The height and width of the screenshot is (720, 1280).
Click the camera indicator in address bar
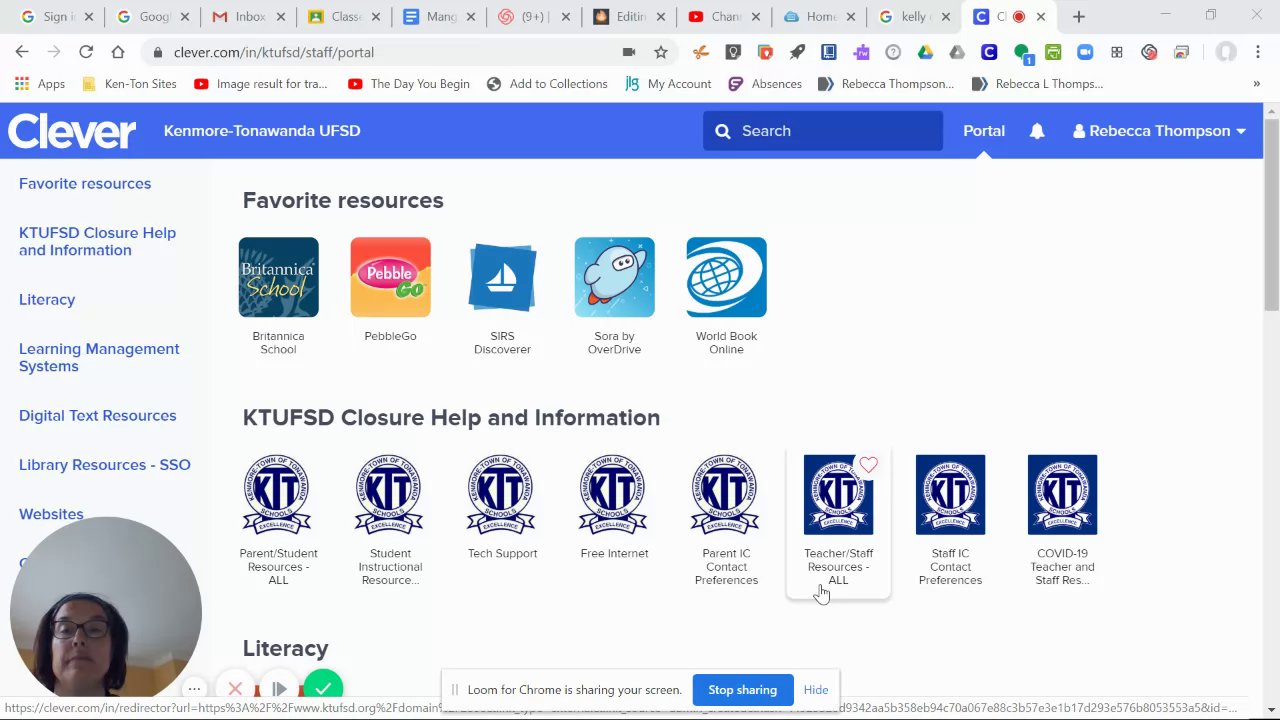(x=628, y=52)
